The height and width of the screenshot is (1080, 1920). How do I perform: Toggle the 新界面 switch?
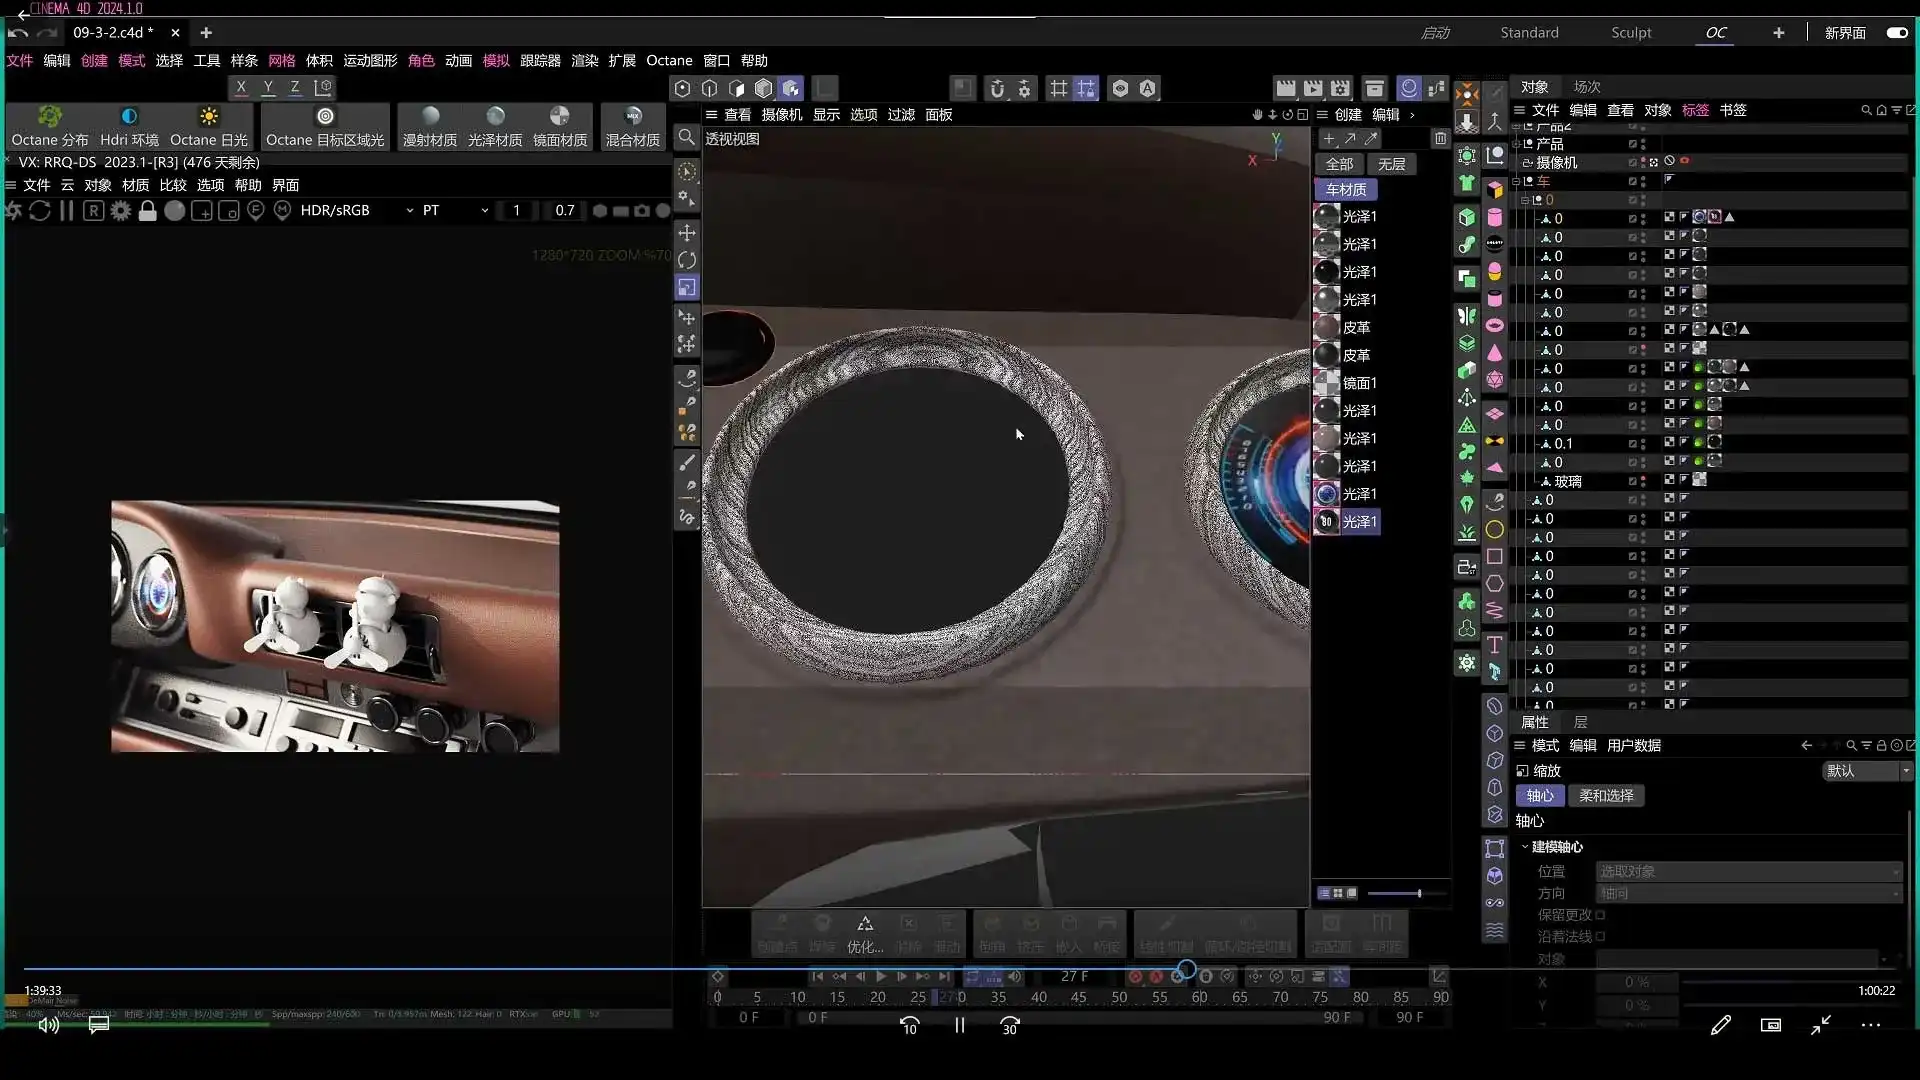(x=1897, y=33)
